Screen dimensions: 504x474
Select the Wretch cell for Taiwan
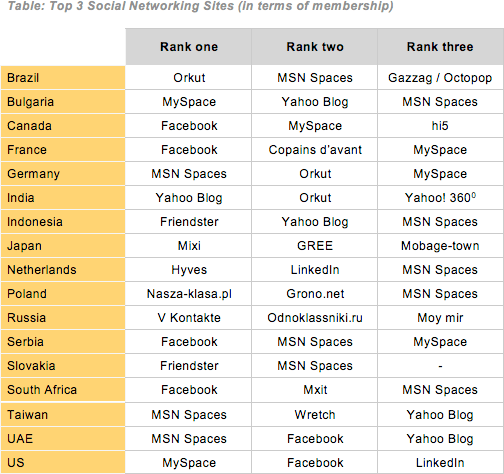[x=315, y=415]
